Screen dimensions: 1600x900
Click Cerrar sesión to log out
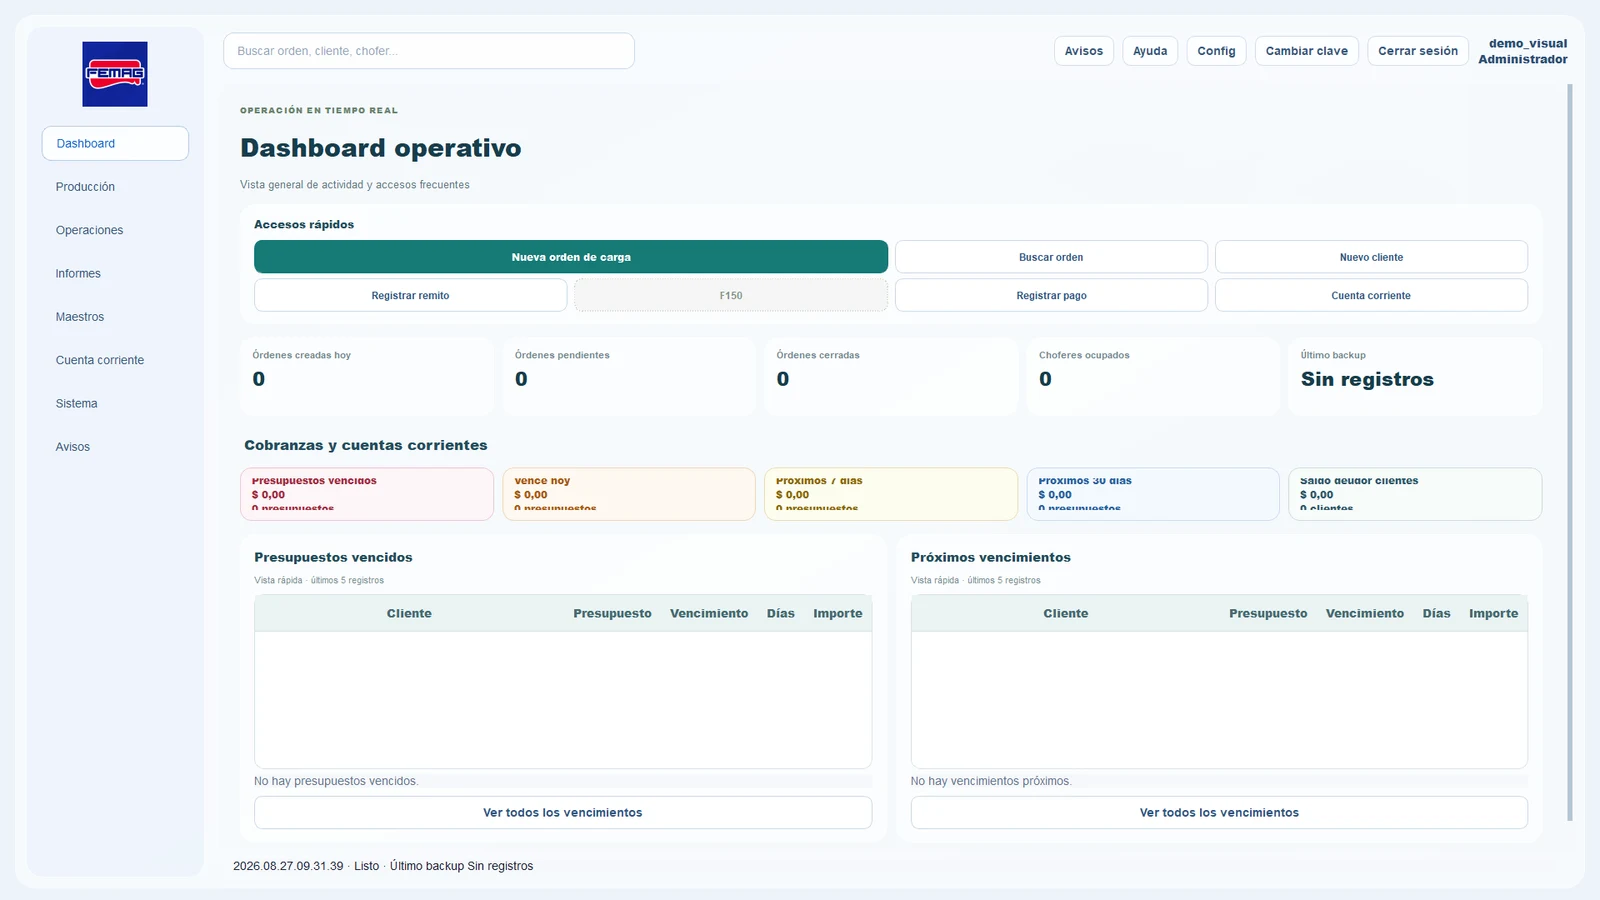coord(1418,51)
